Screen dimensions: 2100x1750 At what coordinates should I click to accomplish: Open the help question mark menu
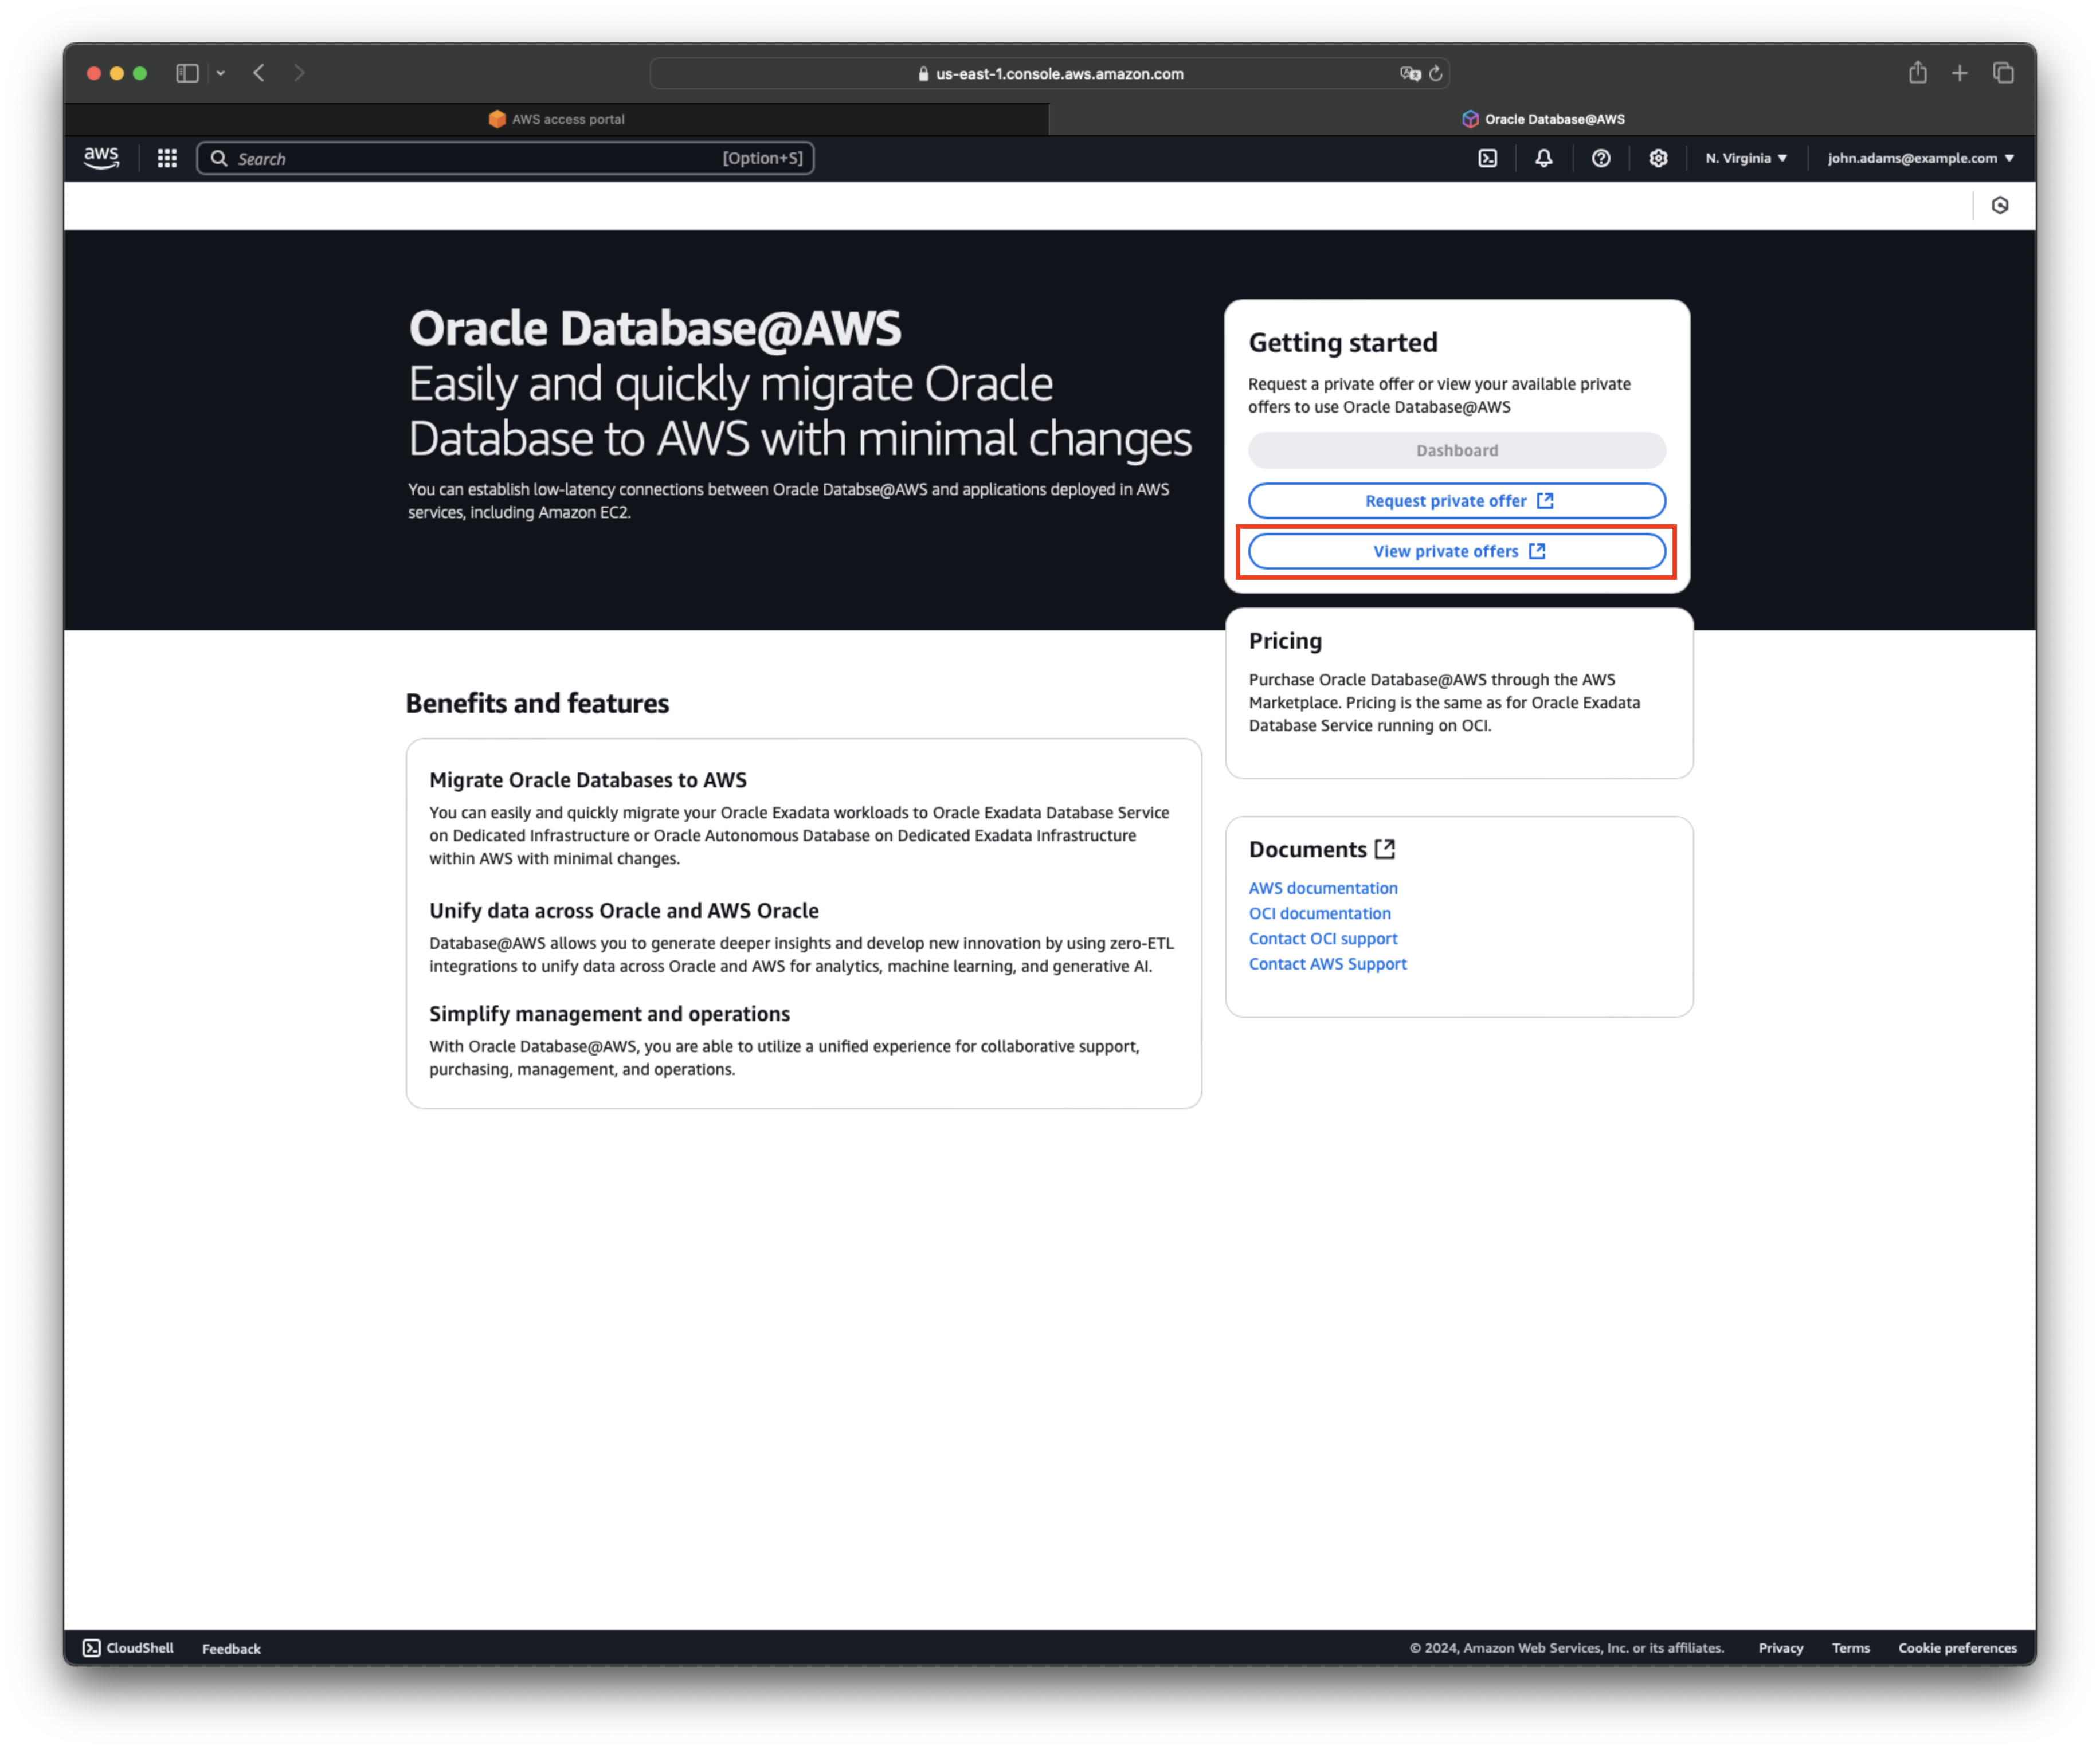tap(1601, 158)
